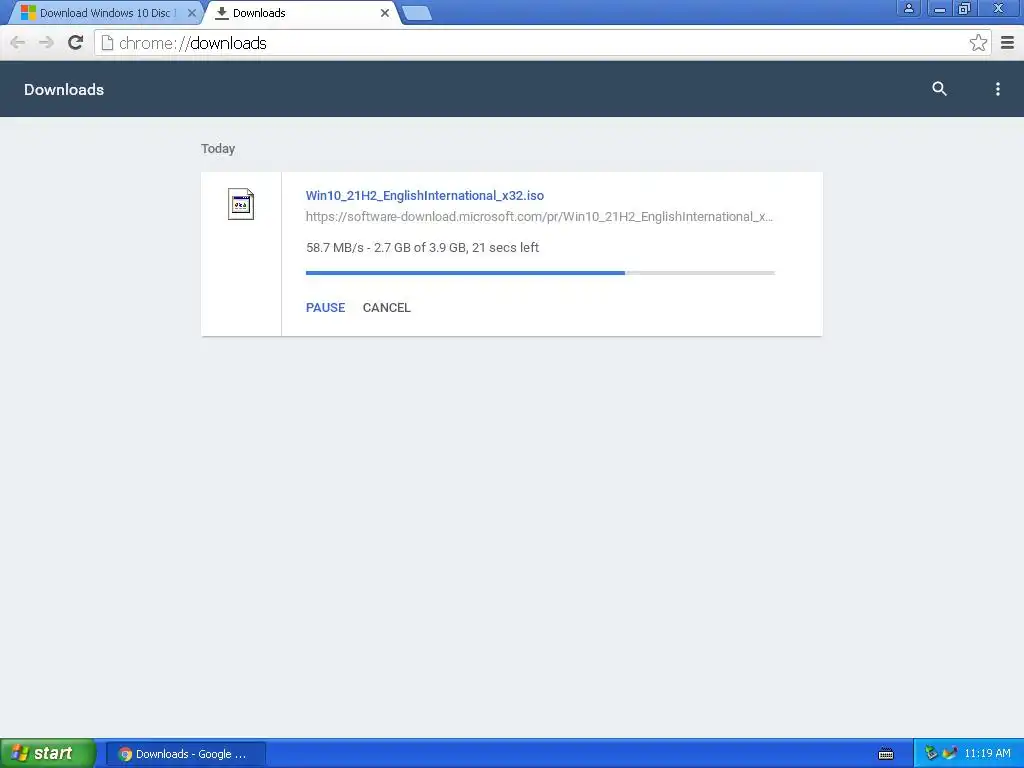Click the browser forward arrow
This screenshot has height=768, width=1024.
point(46,43)
